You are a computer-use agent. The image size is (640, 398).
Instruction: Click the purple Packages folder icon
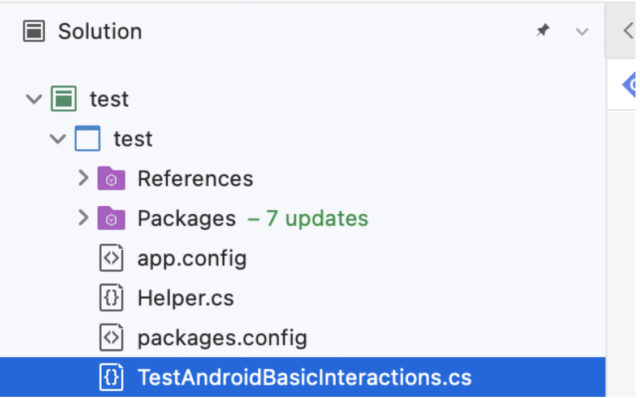[x=111, y=218]
